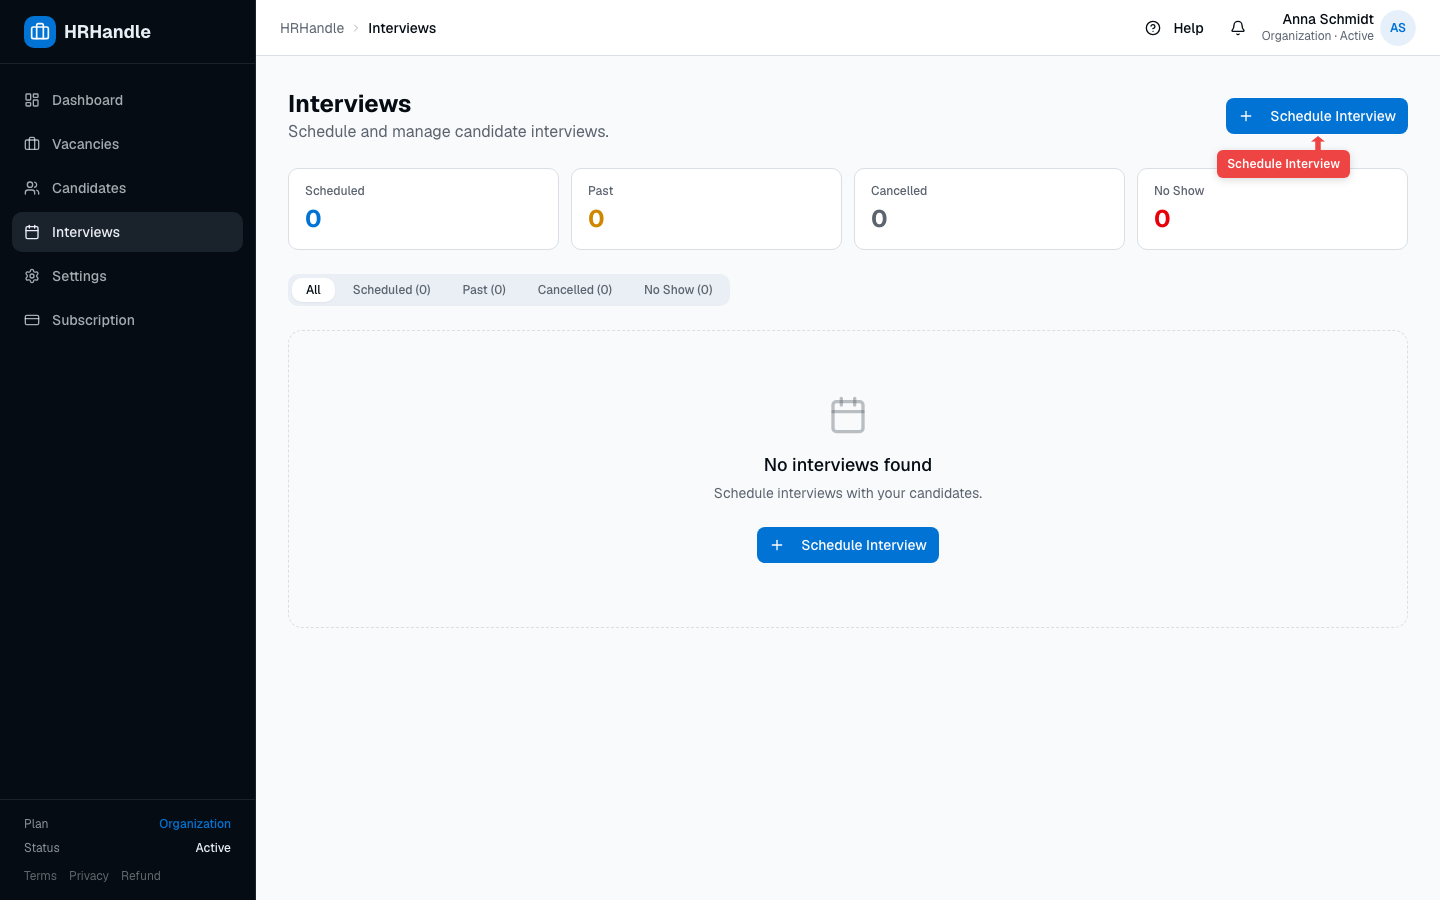Switch to the No Show (0) tab
The height and width of the screenshot is (900, 1440).
[678, 290]
